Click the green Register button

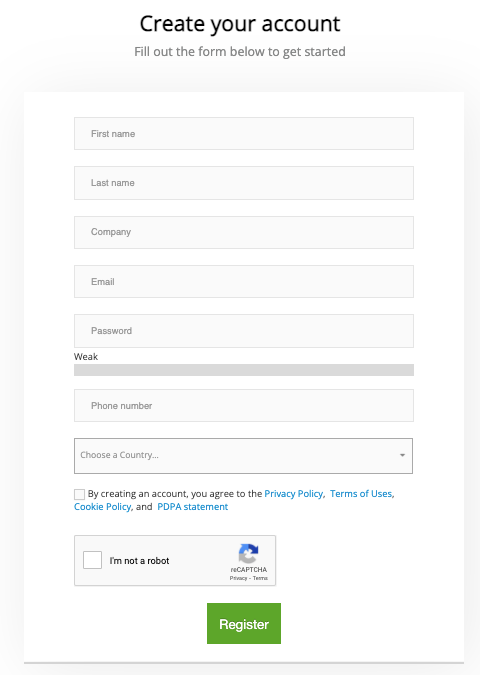pos(244,623)
